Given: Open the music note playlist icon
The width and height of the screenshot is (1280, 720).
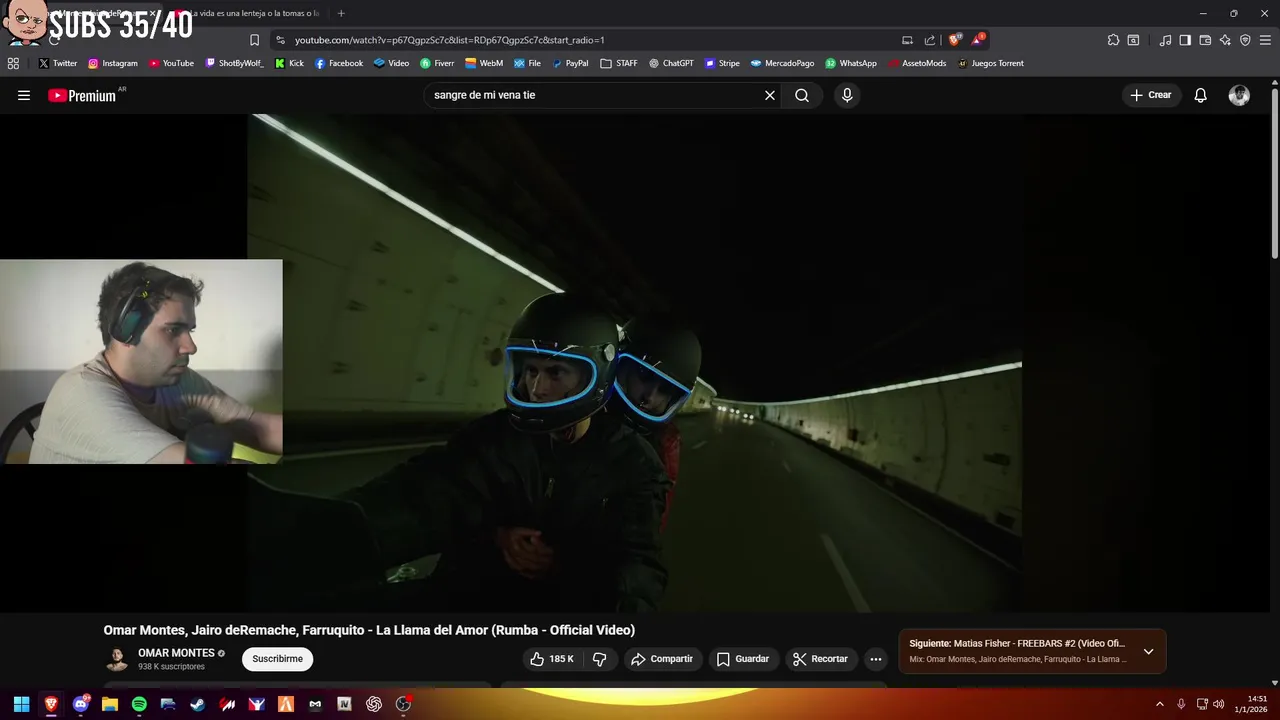Looking at the screenshot, I should (1165, 40).
